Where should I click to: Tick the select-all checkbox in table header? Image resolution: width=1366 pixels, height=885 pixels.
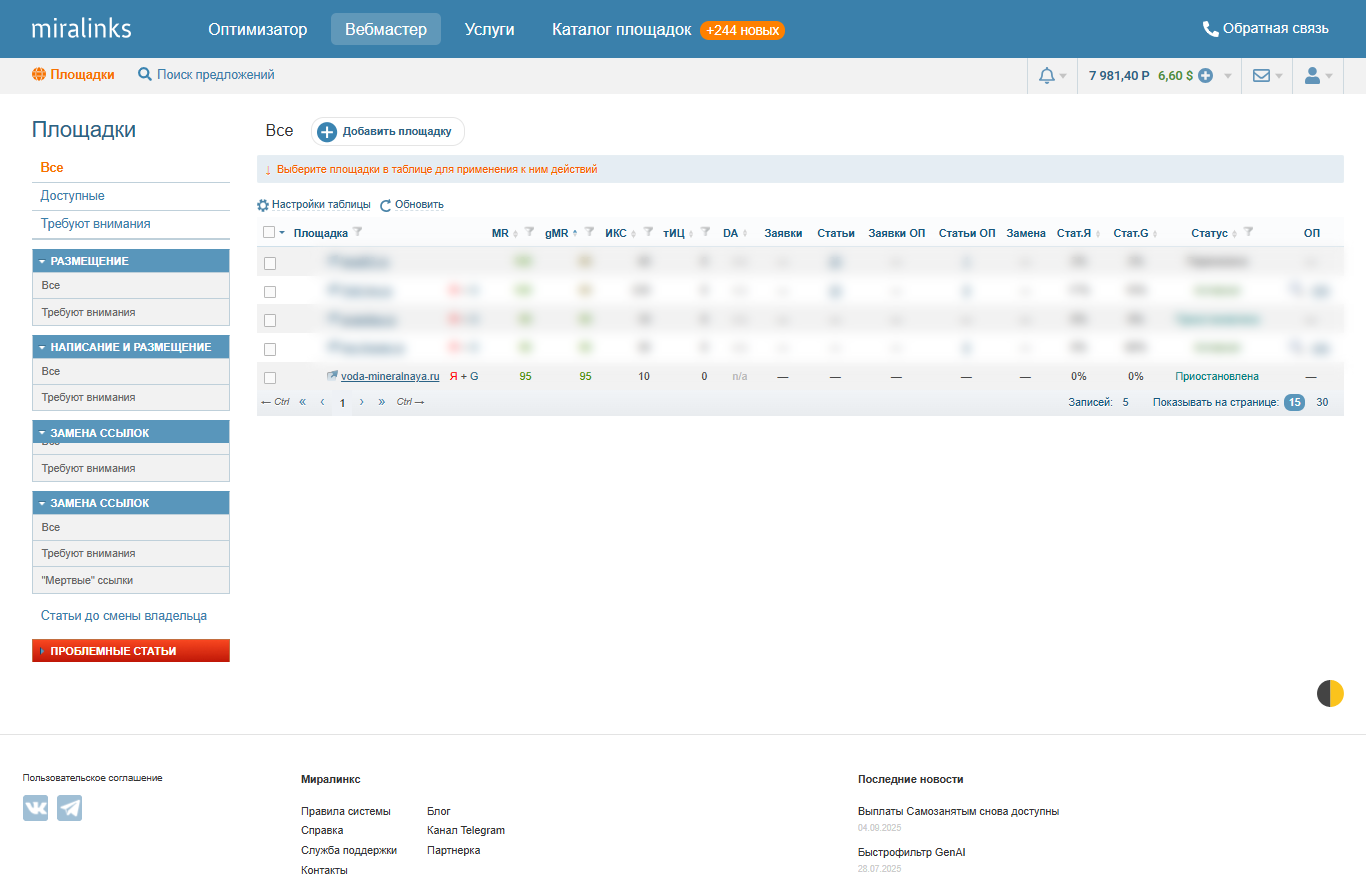(269, 233)
